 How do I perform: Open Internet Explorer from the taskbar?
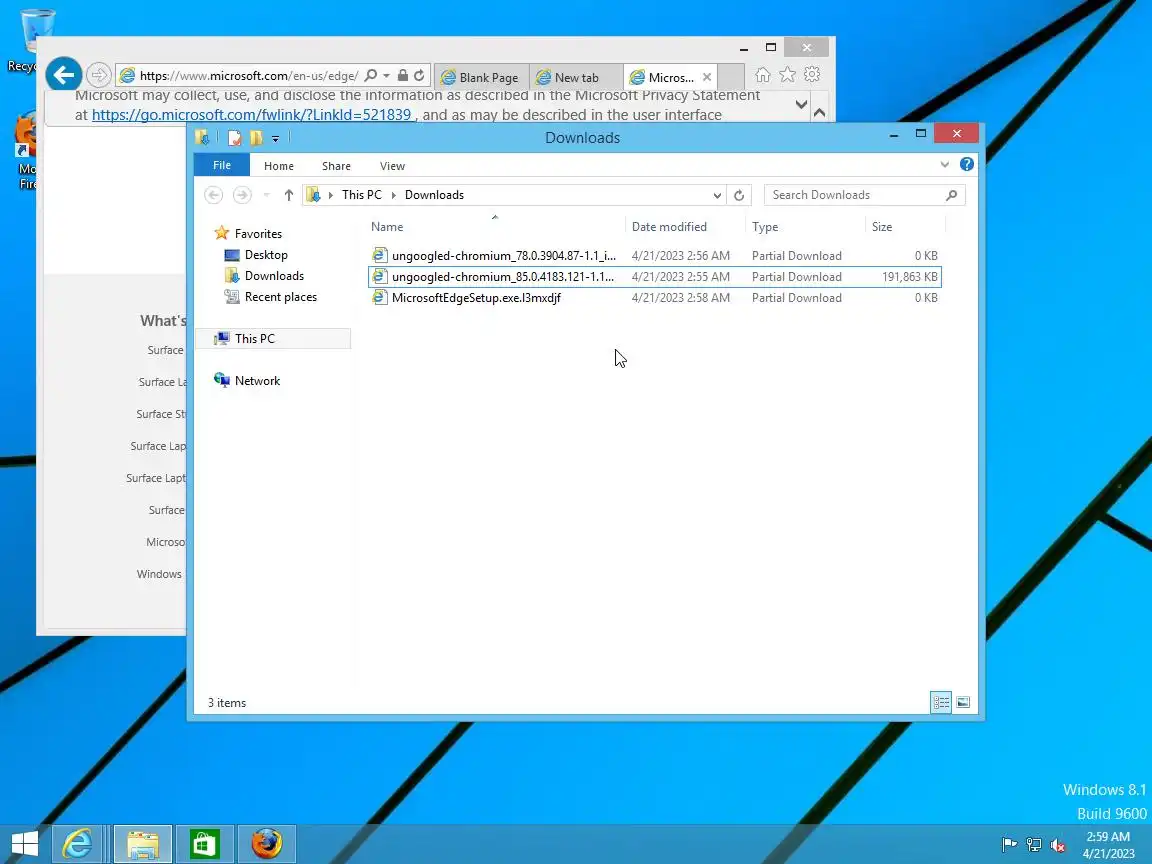[77, 844]
